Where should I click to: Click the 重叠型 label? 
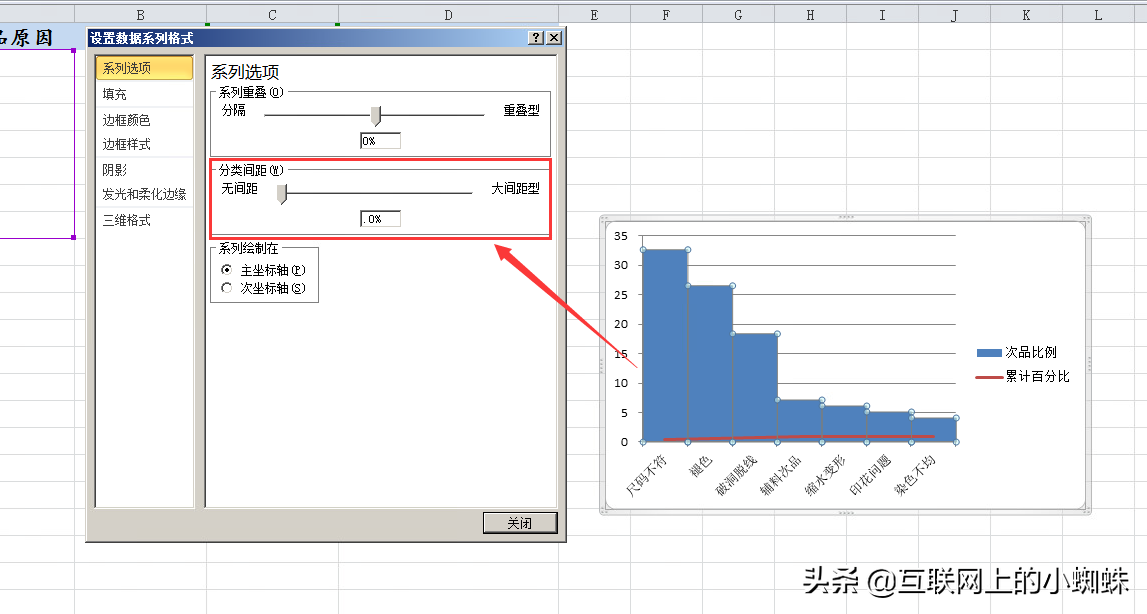[521, 111]
